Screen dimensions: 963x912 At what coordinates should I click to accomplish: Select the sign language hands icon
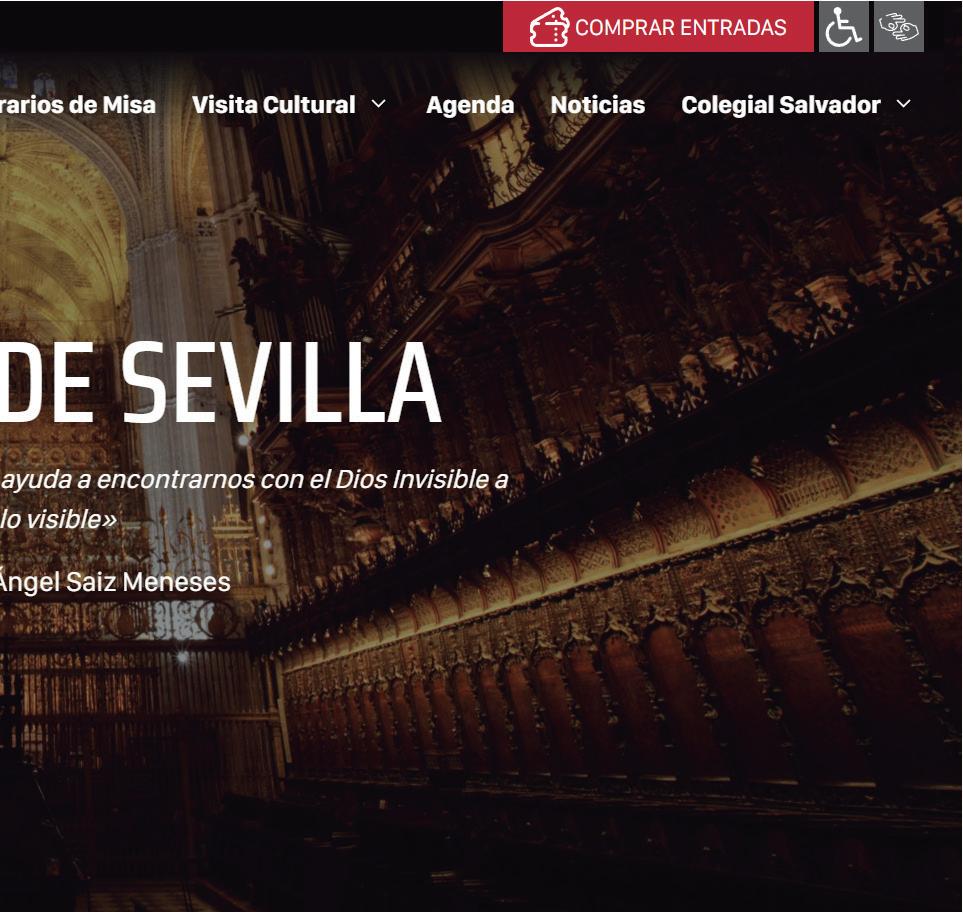899,27
